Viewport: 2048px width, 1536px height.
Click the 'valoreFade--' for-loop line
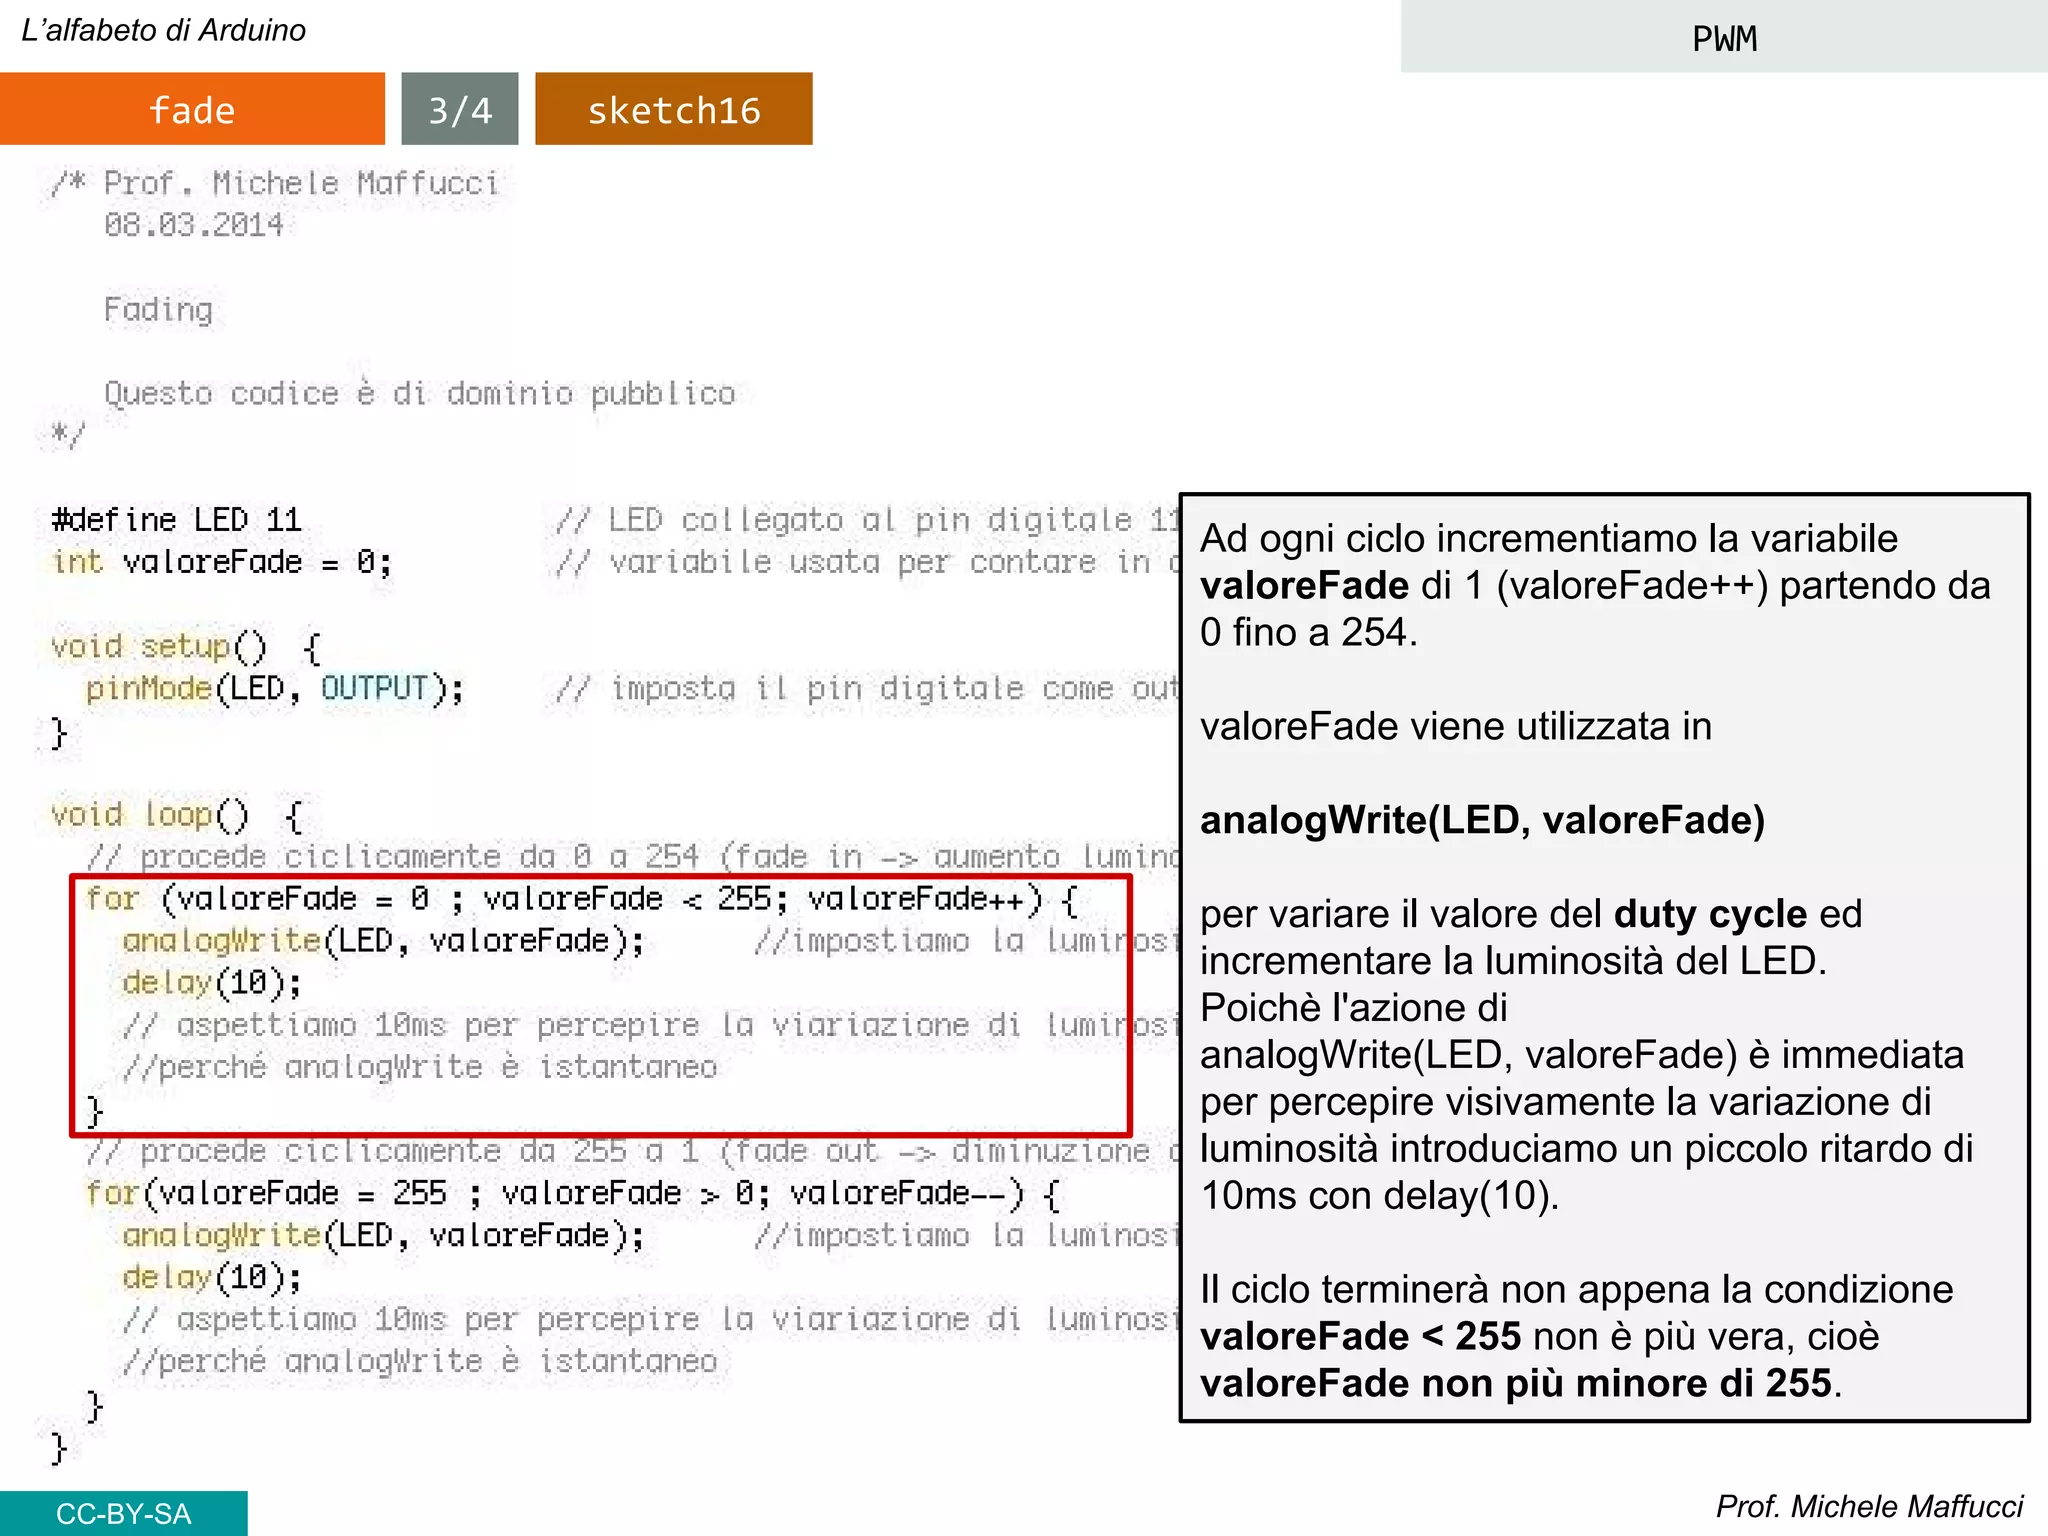pos(573,1193)
